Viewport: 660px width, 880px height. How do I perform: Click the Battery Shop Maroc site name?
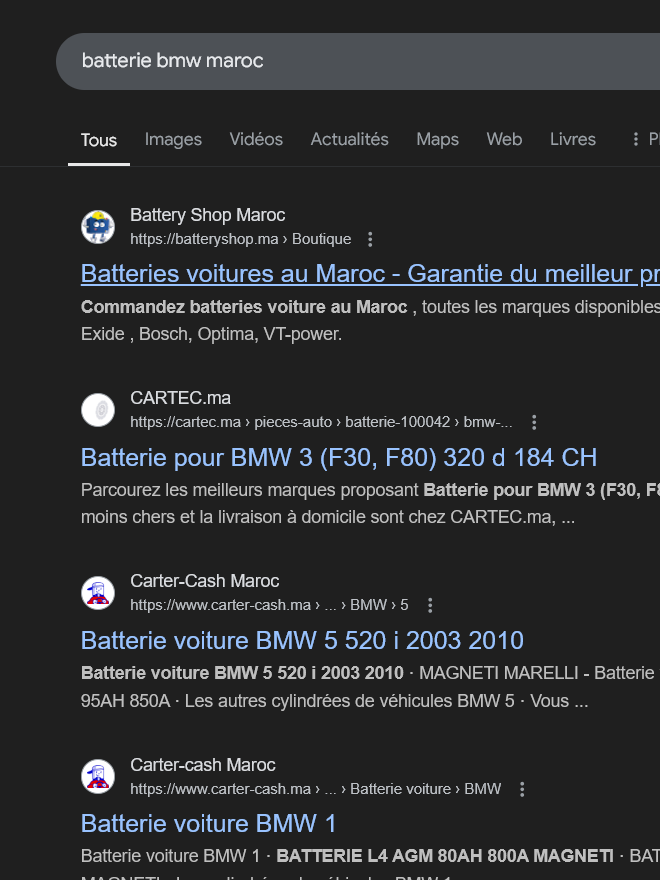208,215
